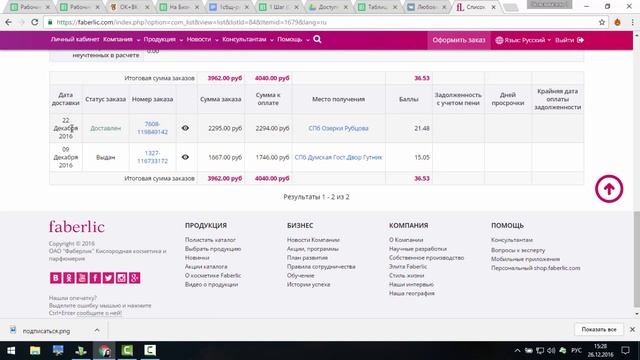
Task: Expand the Консультантам dropdown menu
Action: coord(248,40)
